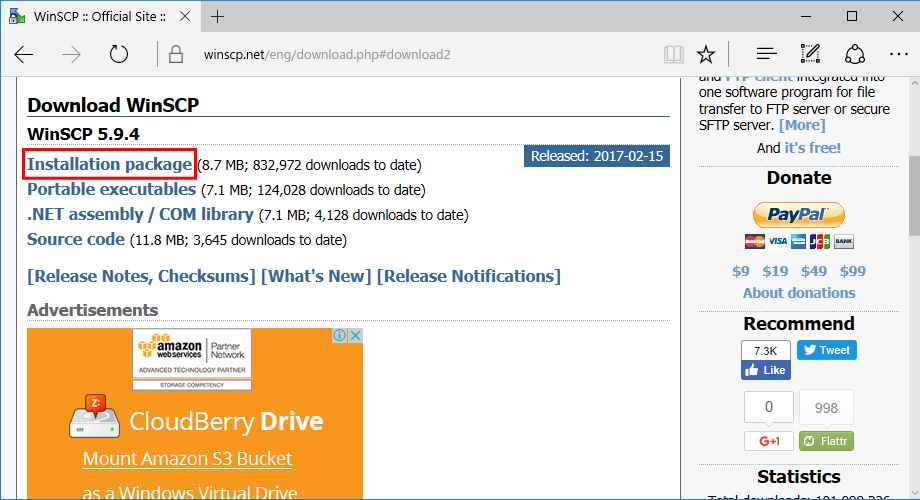Open the What's New link
Image resolution: width=920 pixels, height=500 pixels.
[x=316, y=276]
